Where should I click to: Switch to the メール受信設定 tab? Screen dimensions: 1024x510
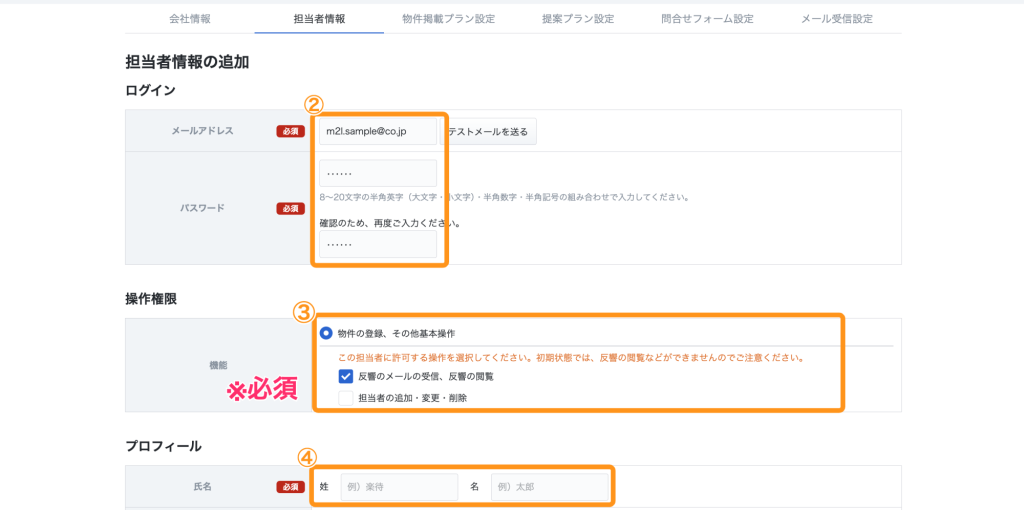(x=837, y=19)
